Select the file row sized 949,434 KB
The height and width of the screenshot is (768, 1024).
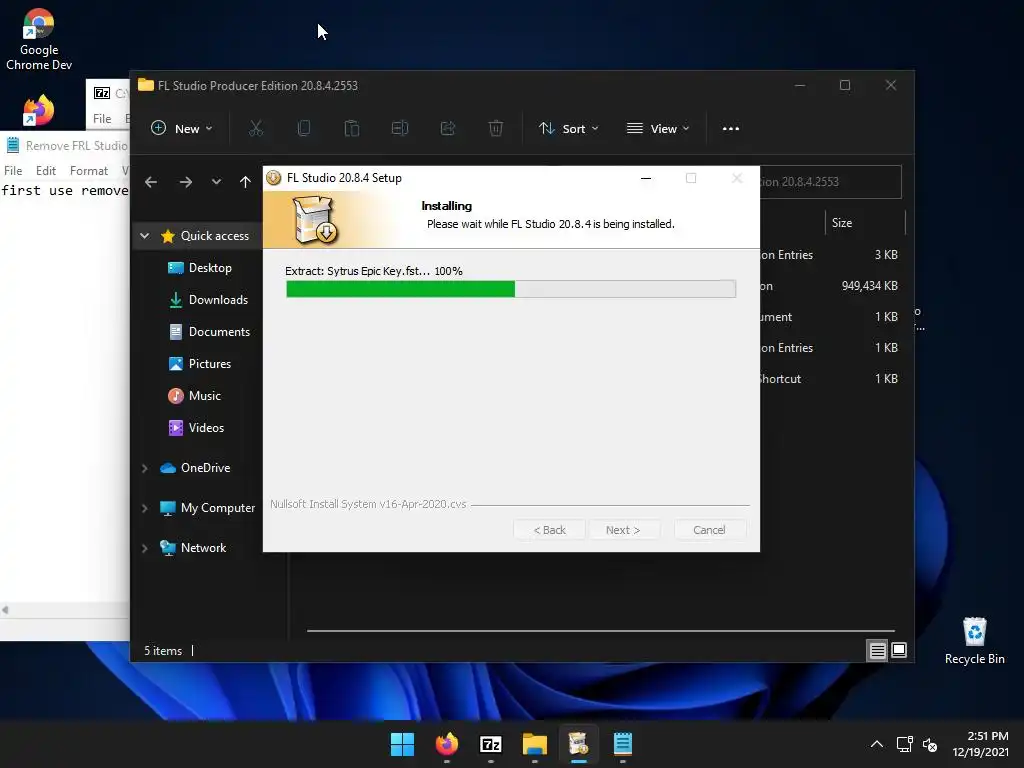coord(829,286)
